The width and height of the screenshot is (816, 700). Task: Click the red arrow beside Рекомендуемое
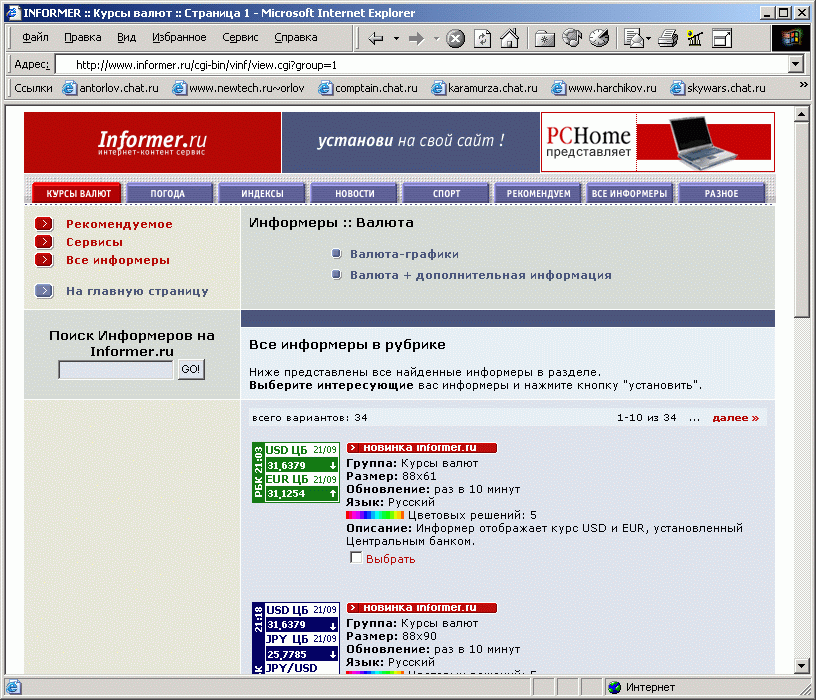pyautogui.click(x=44, y=224)
